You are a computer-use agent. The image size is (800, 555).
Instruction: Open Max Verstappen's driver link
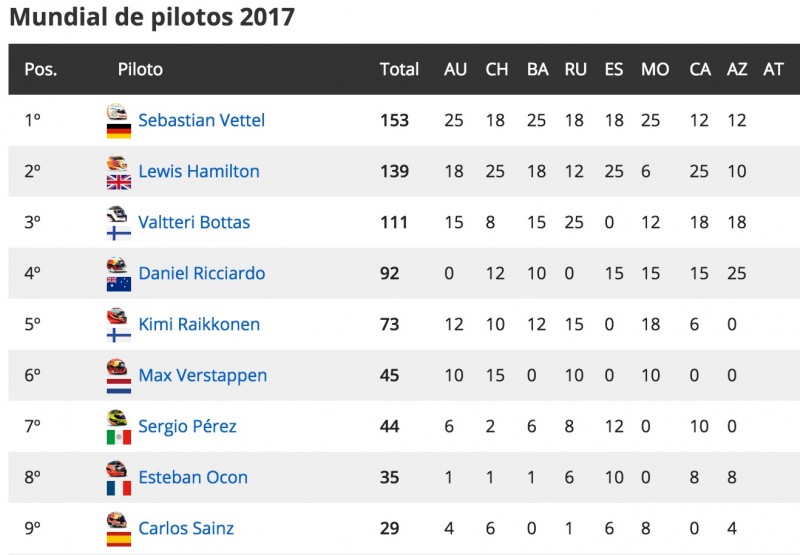(x=203, y=375)
